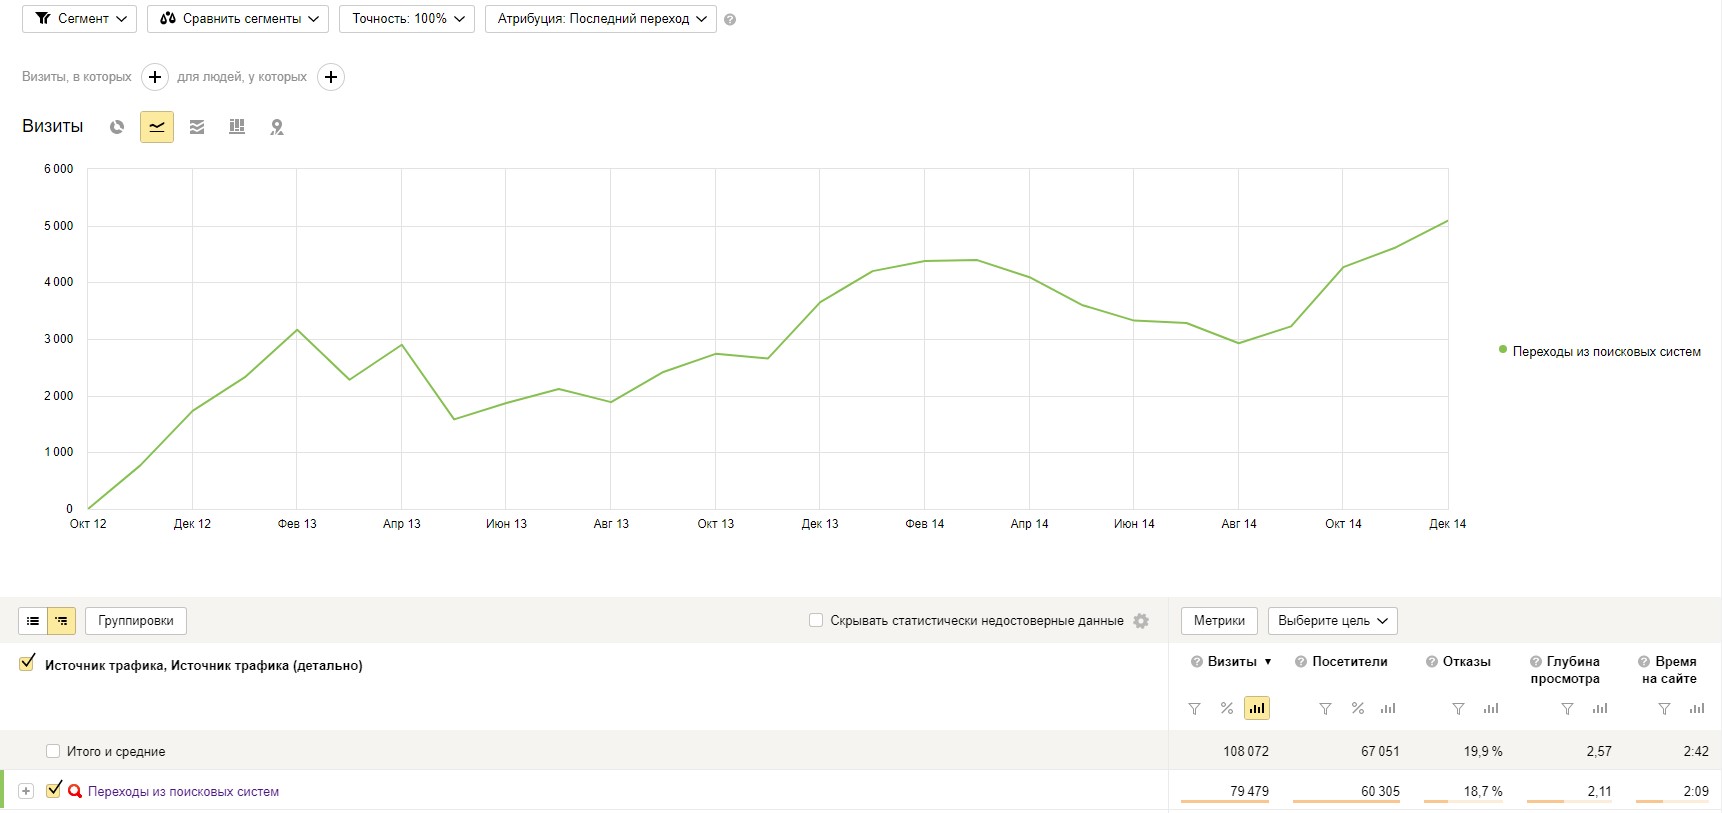Open the Выберите цель dropdown
This screenshot has width=1722, height=813.
click(x=1332, y=621)
